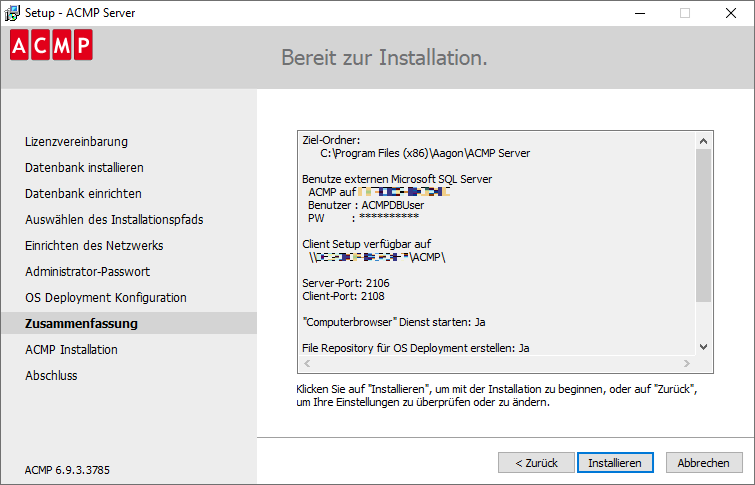Click the summary scroll up arrow
Viewport: 755px width, 485px height.
point(703,141)
